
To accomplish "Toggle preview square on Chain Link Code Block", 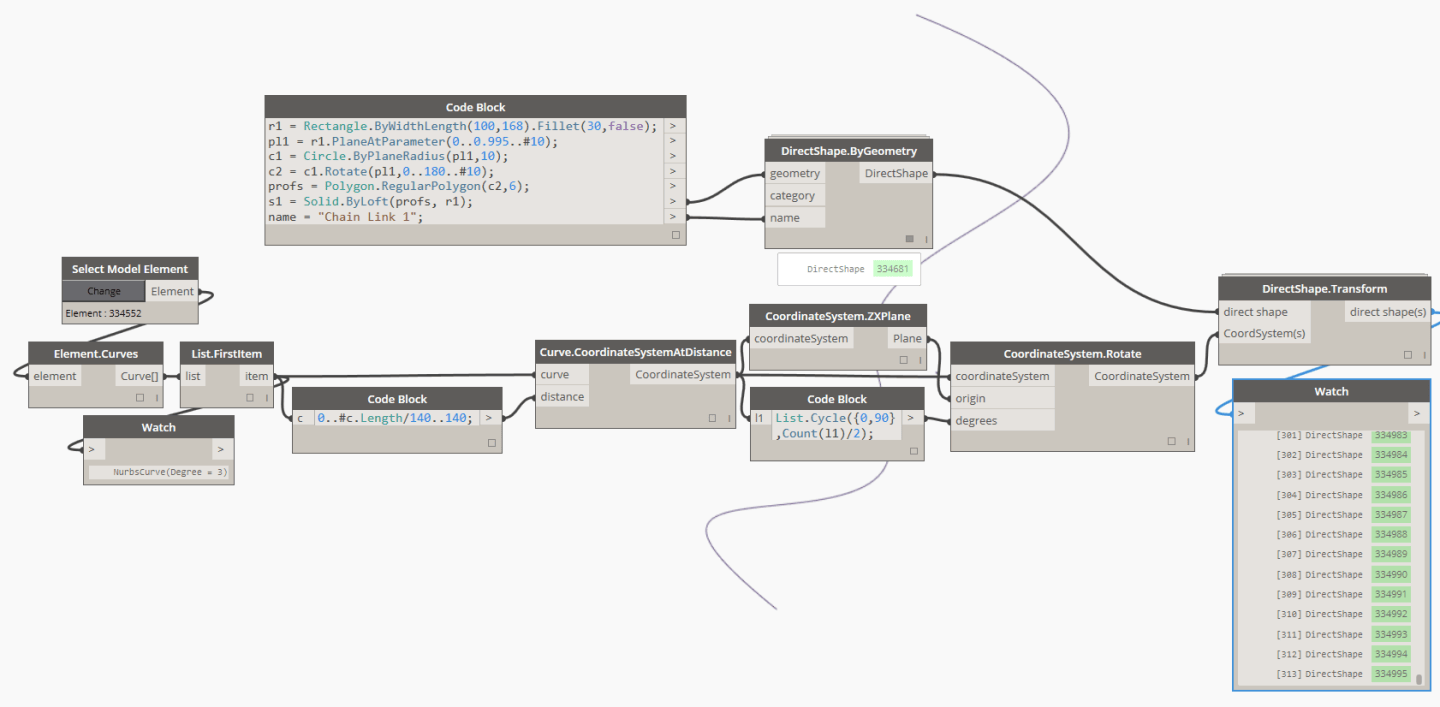I will [676, 235].
